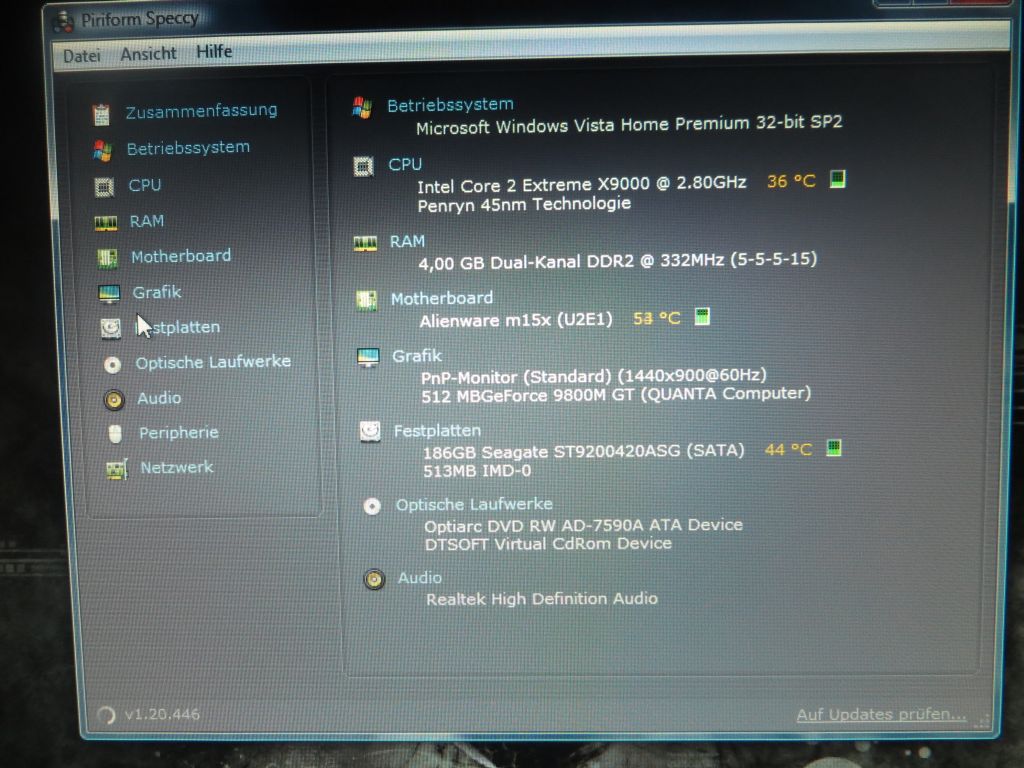This screenshot has width=1024, height=768.
Task: Open the Audio sidebar section
Action: coord(159,398)
